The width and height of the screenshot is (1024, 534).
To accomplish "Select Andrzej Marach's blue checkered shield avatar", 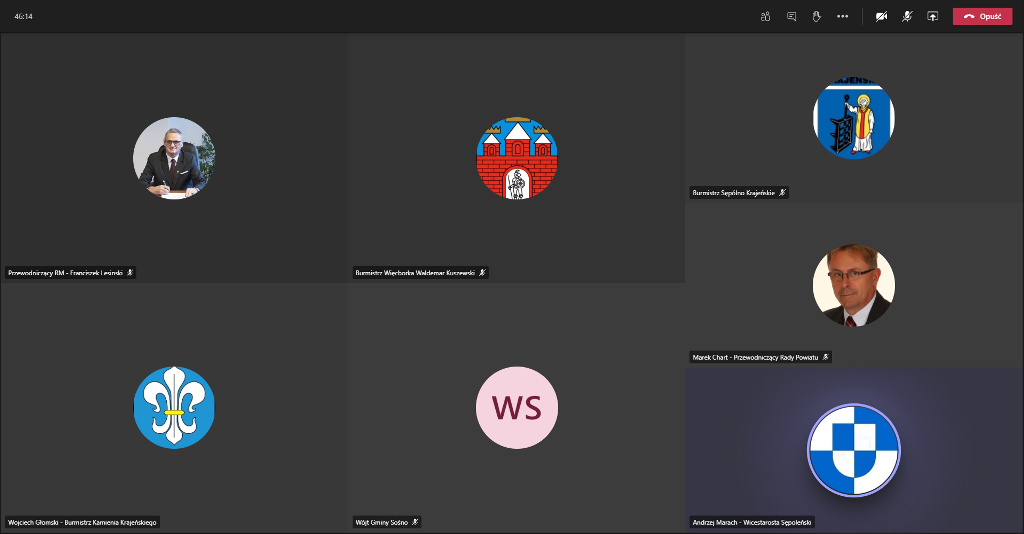I will [x=854, y=450].
